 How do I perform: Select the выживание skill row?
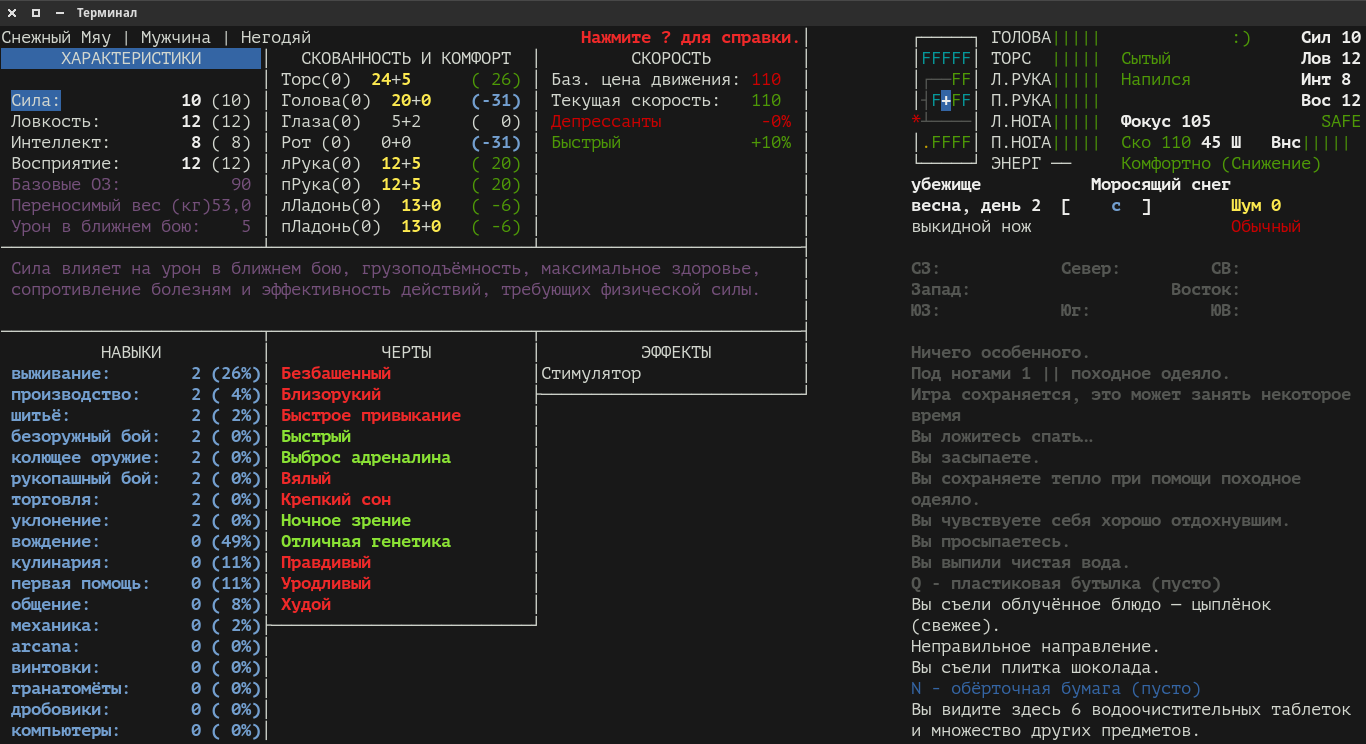pyautogui.click(x=136, y=374)
